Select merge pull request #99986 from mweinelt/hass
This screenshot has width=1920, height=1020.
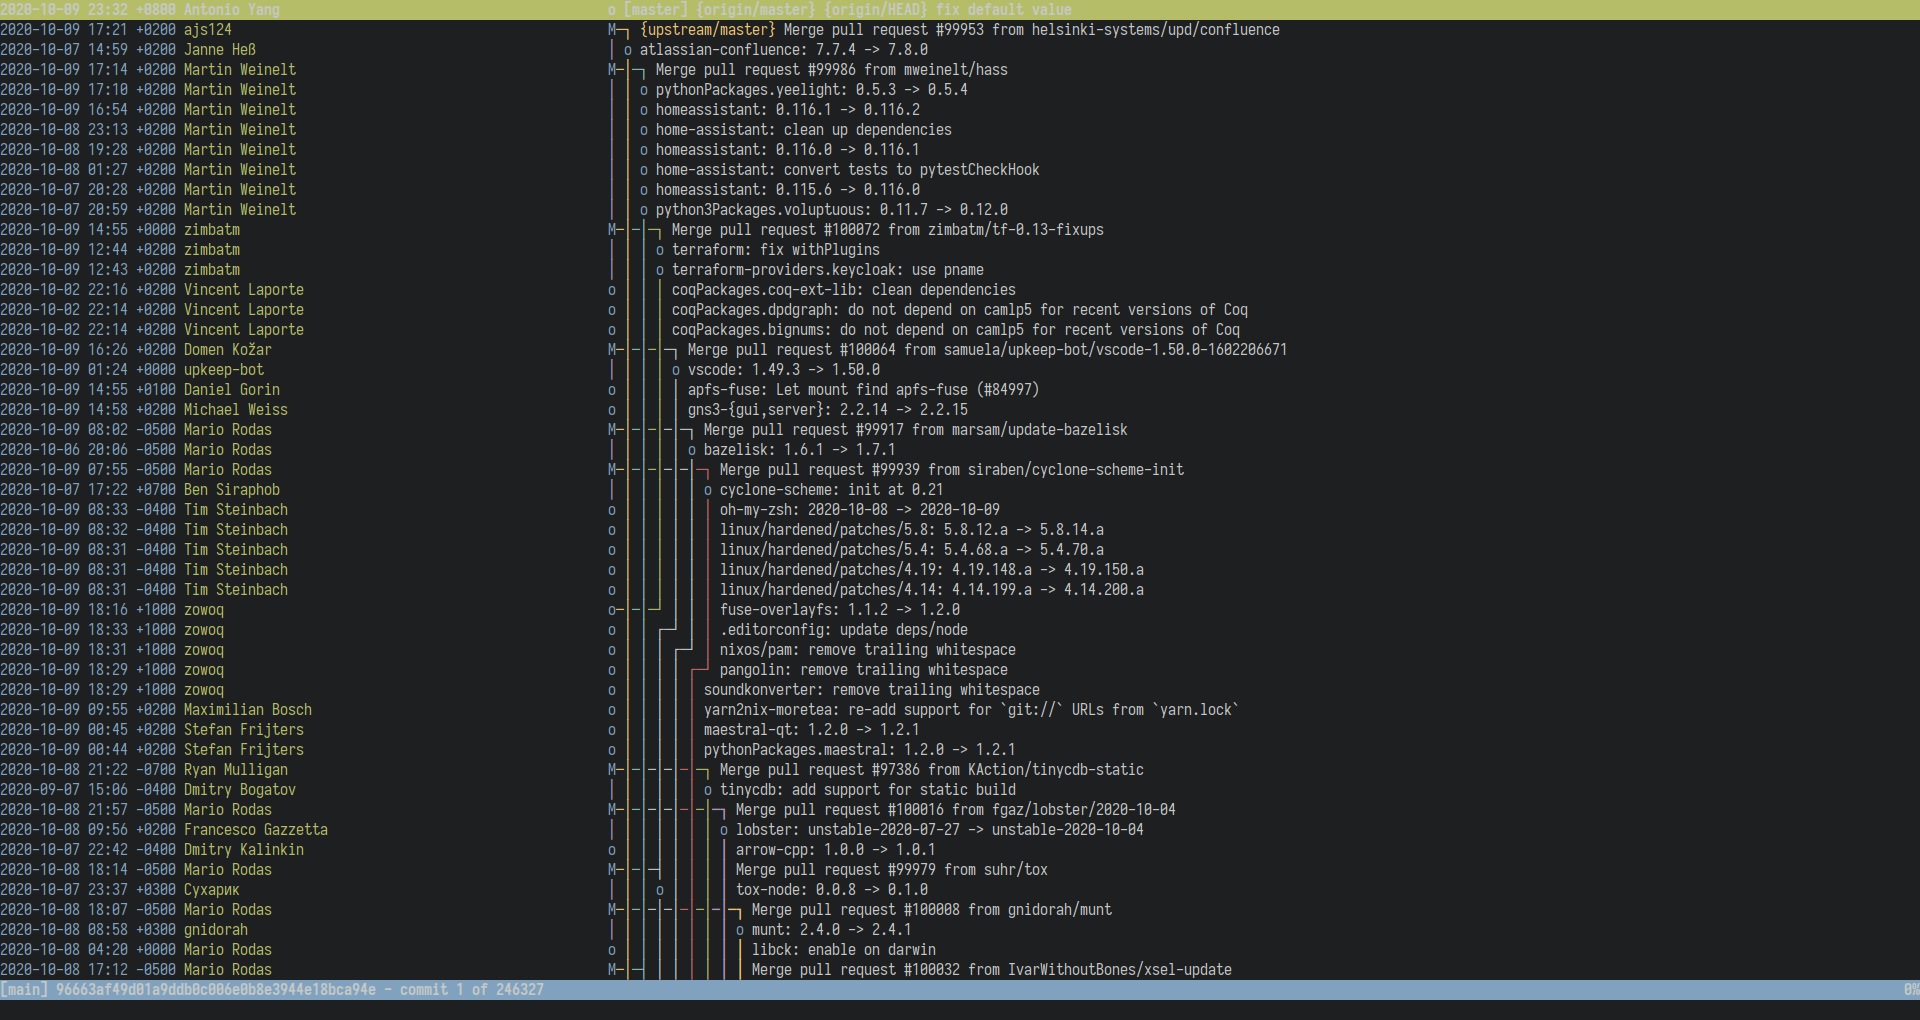[x=960, y=70]
